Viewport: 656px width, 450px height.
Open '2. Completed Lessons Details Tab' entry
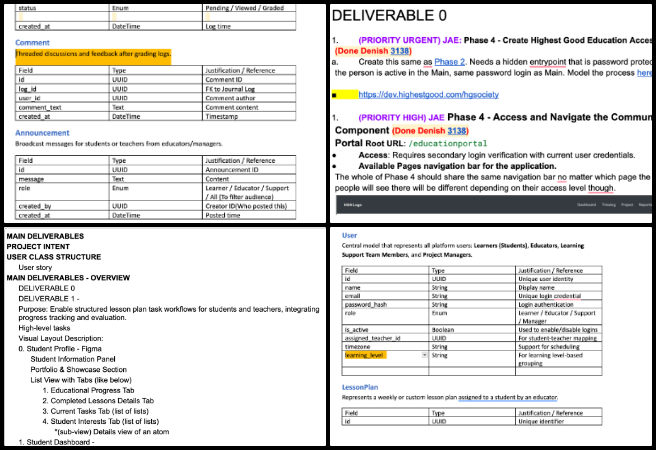point(98,401)
